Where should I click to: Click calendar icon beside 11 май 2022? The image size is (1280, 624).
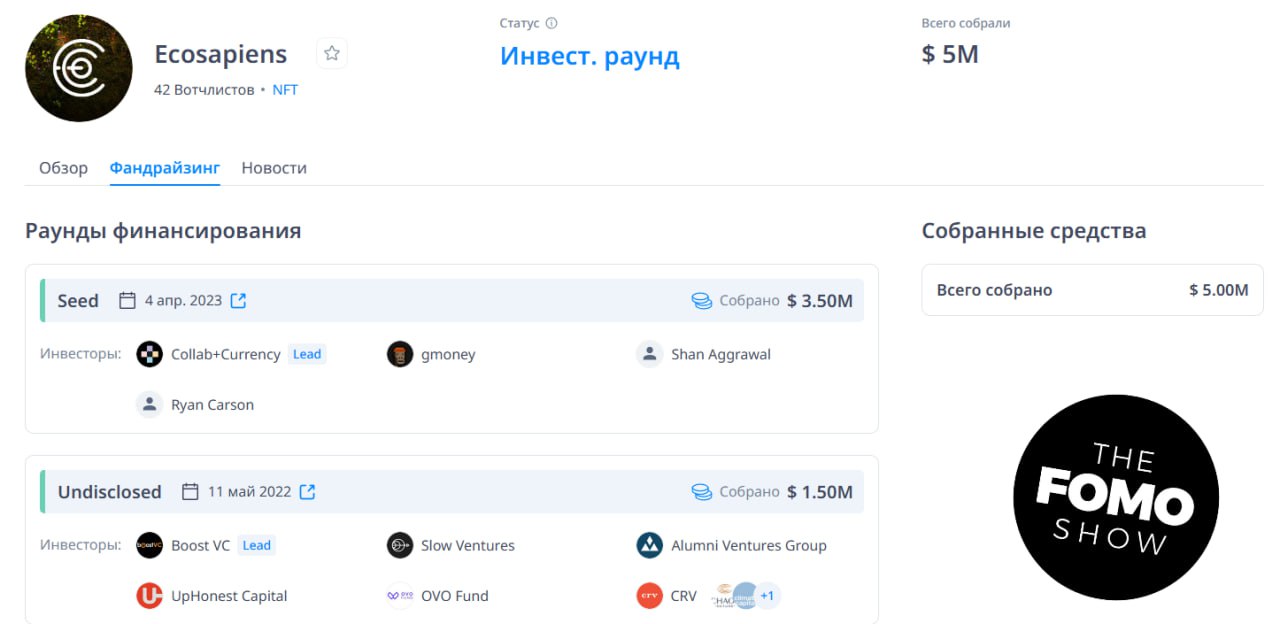pos(190,491)
